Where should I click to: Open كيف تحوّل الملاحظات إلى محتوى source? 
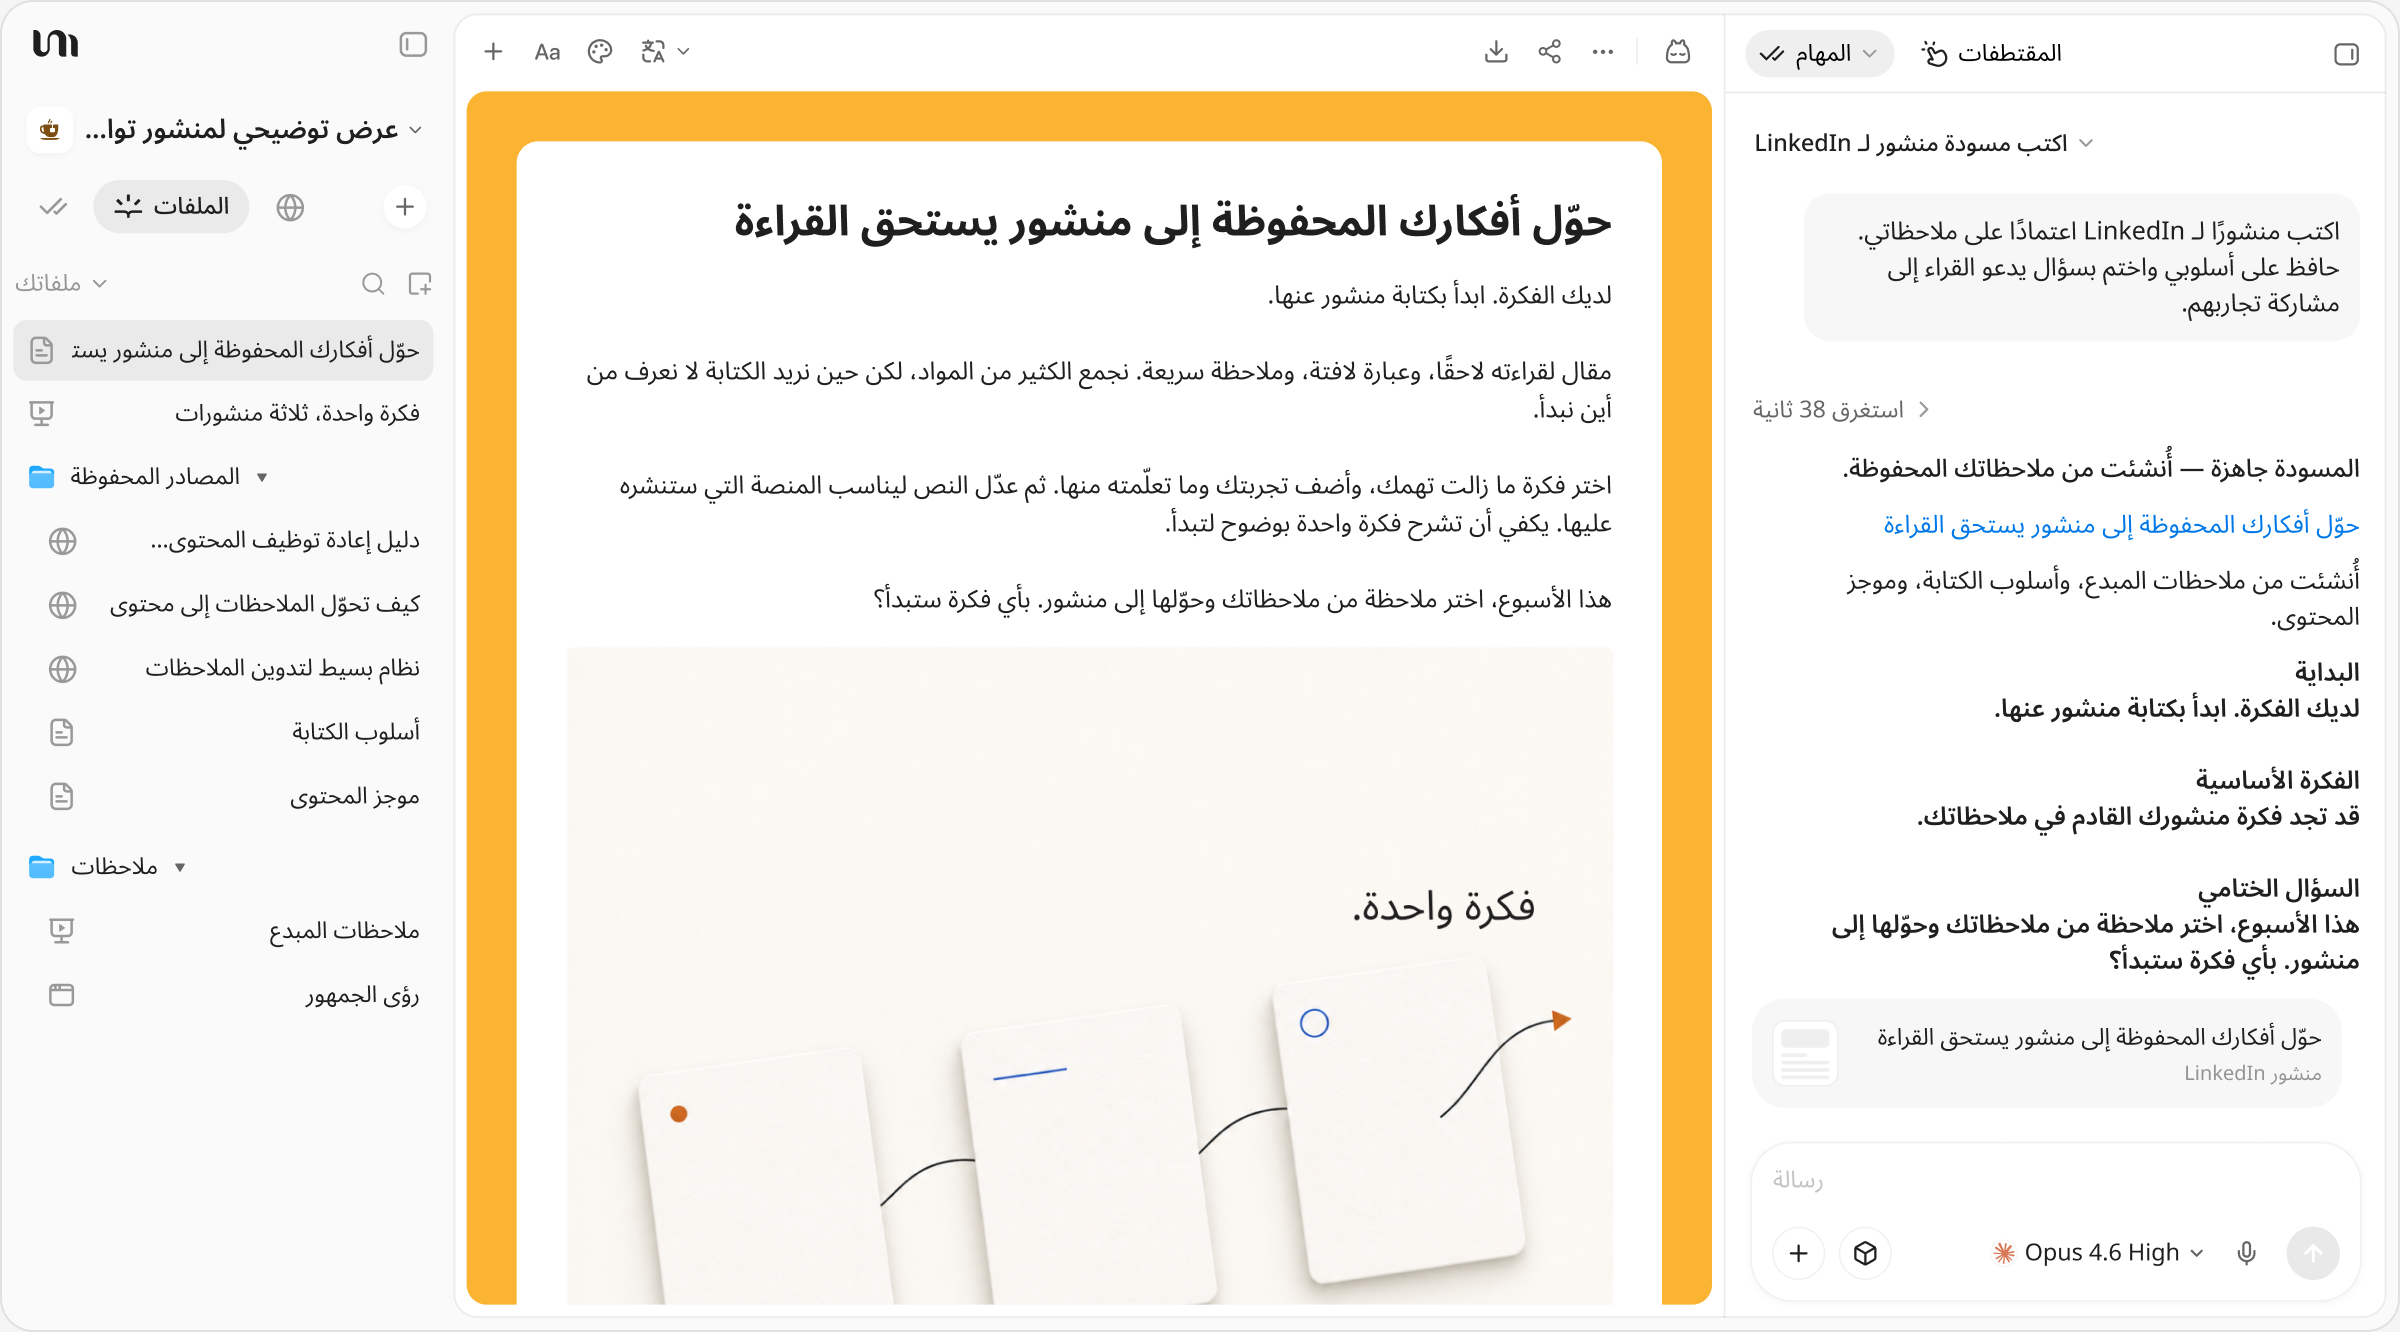pos(224,605)
